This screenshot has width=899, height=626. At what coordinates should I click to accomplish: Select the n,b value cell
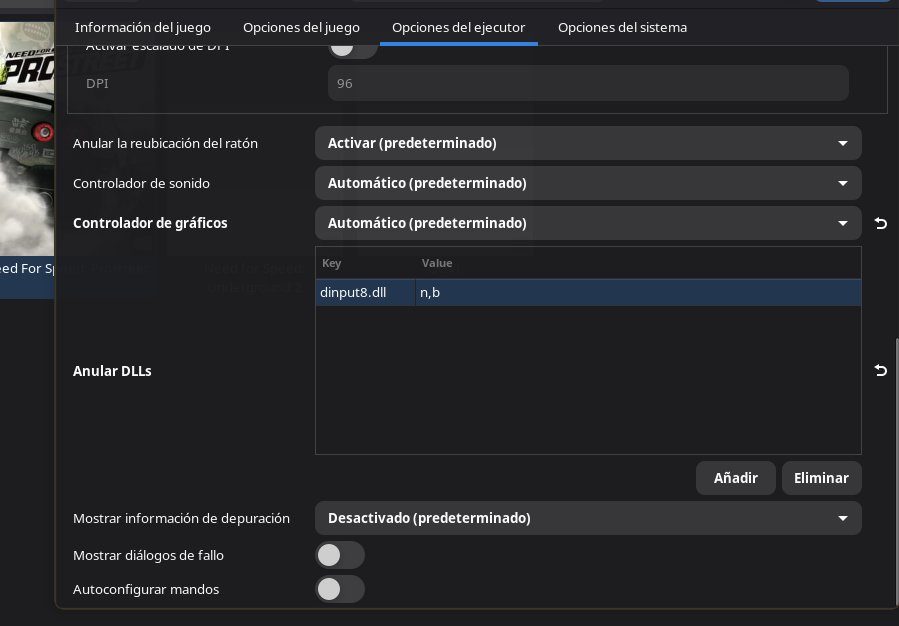(x=638, y=292)
